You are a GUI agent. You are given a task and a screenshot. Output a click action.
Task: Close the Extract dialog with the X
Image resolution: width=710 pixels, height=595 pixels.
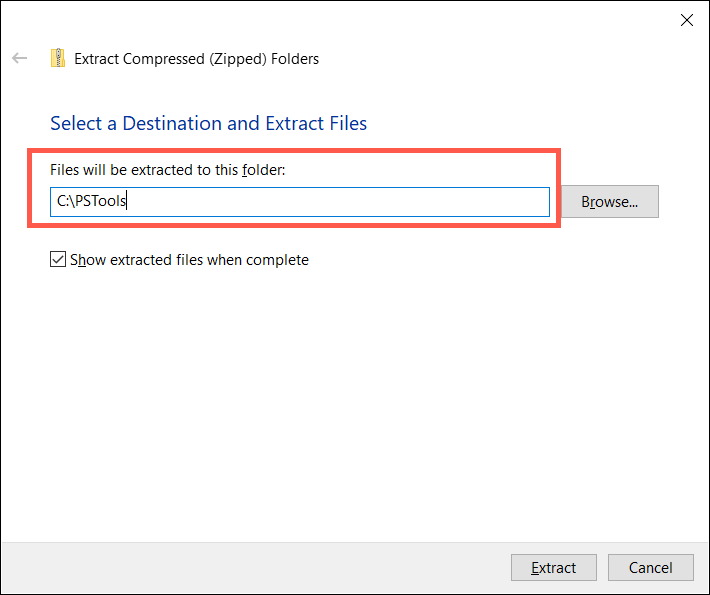[686, 19]
